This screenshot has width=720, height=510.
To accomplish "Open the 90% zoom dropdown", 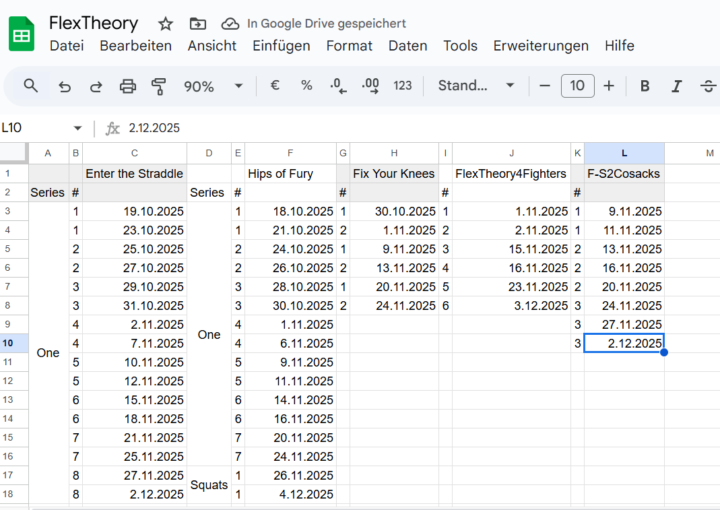I will click(213, 86).
